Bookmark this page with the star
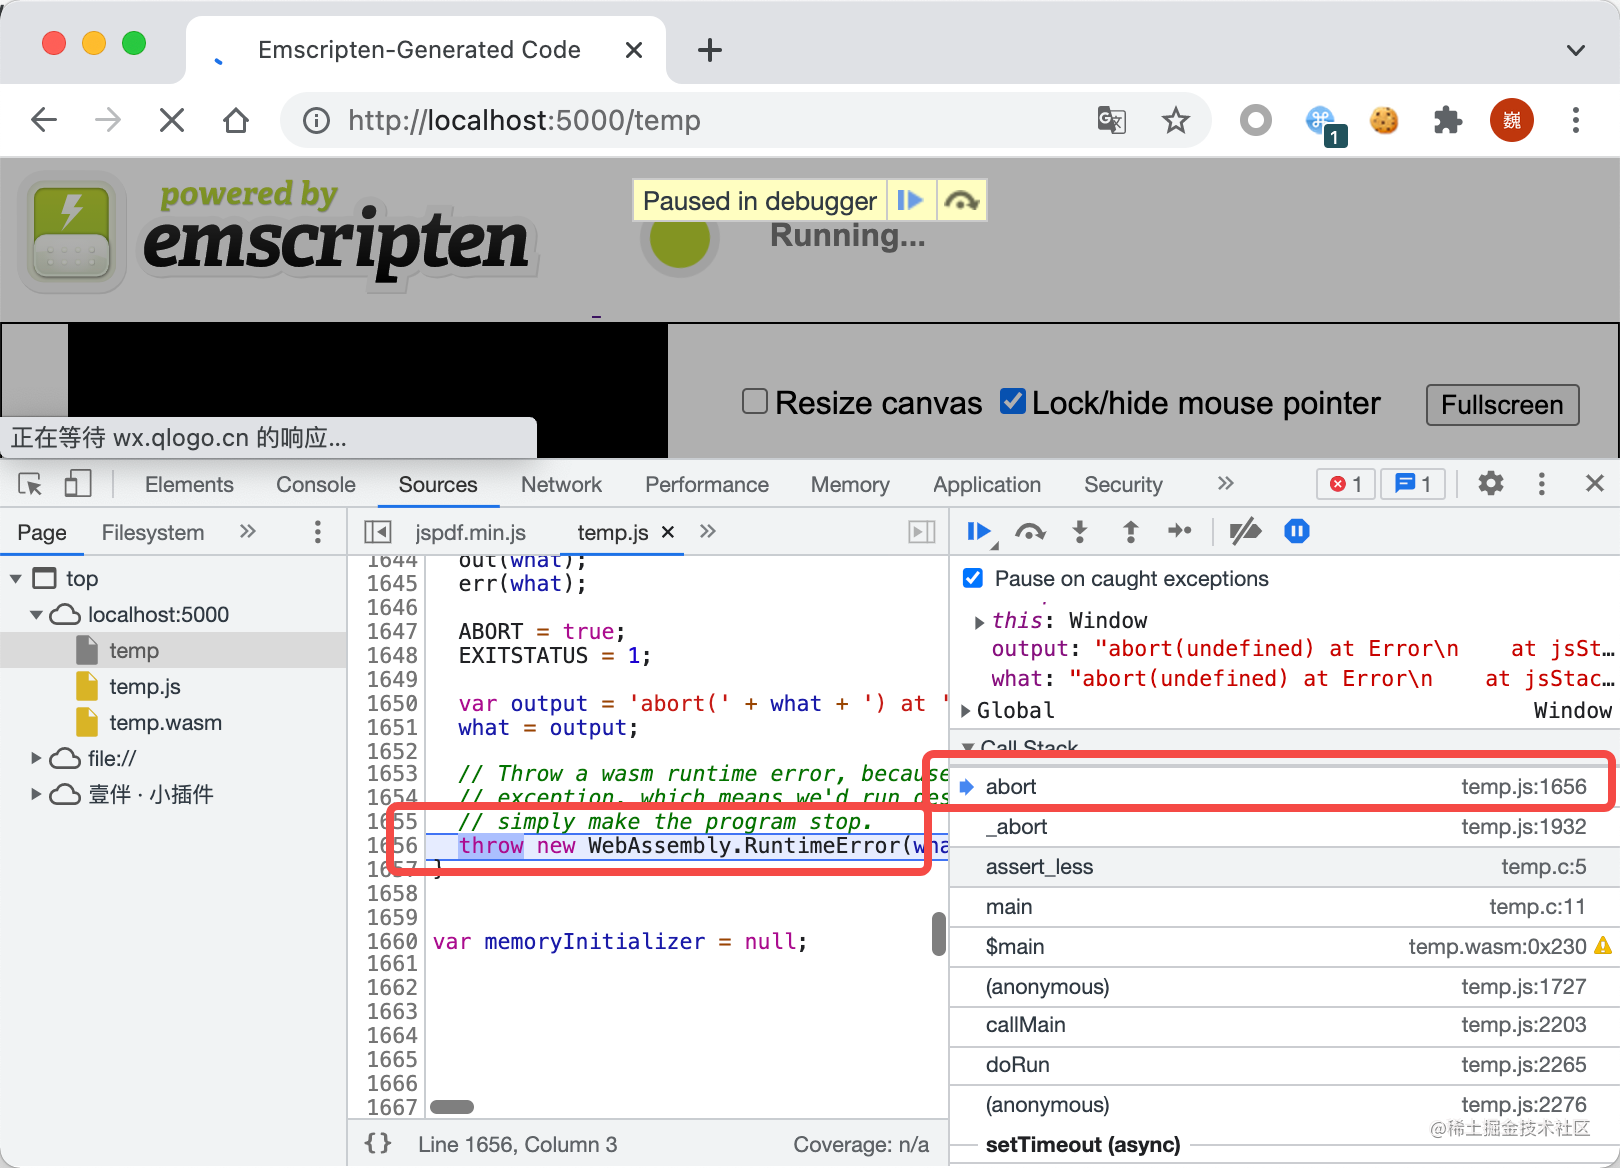This screenshot has height=1168, width=1620. (1176, 121)
